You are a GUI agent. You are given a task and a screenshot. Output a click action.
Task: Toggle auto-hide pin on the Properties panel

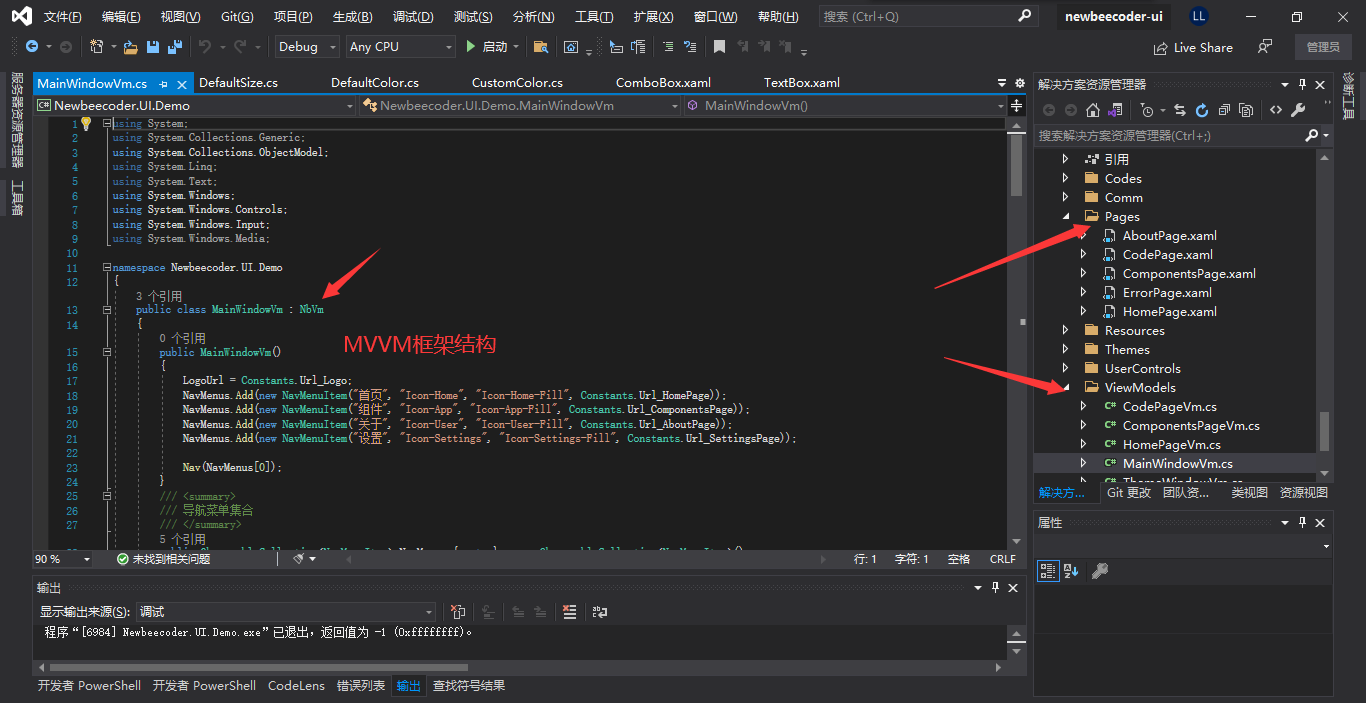[1302, 523]
